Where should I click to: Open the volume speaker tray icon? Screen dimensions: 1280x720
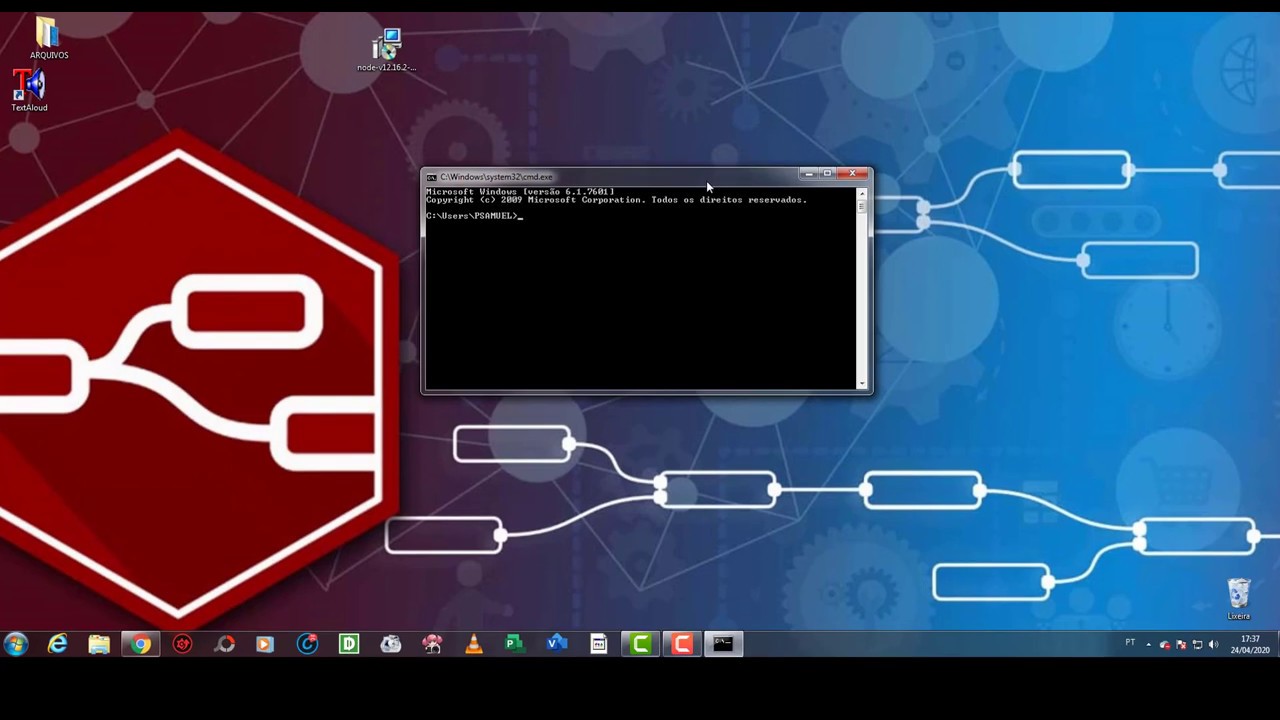click(1213, 645)
